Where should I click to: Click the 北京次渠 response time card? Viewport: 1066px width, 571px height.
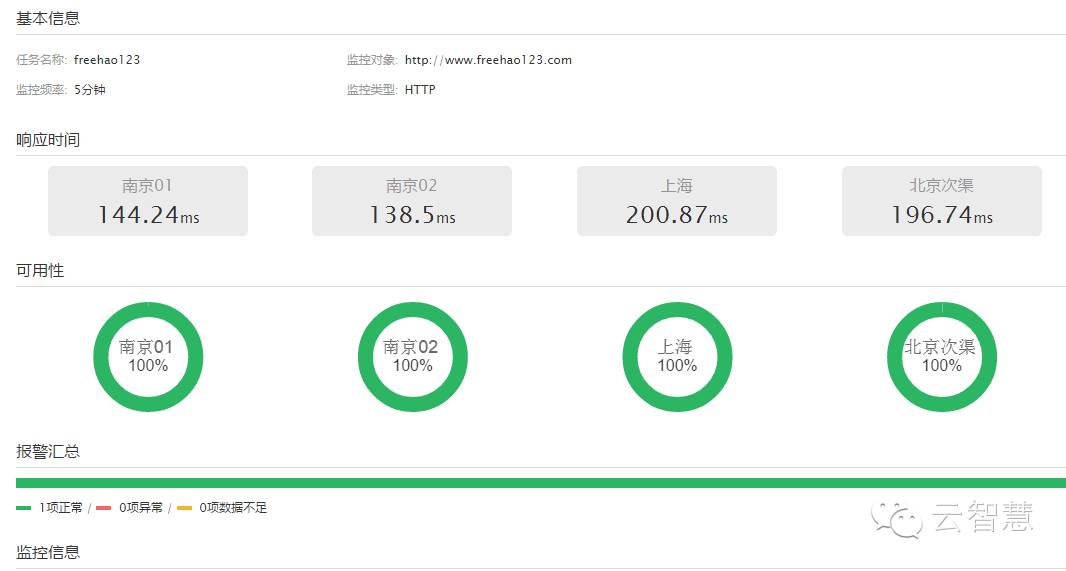click(942, 201)
